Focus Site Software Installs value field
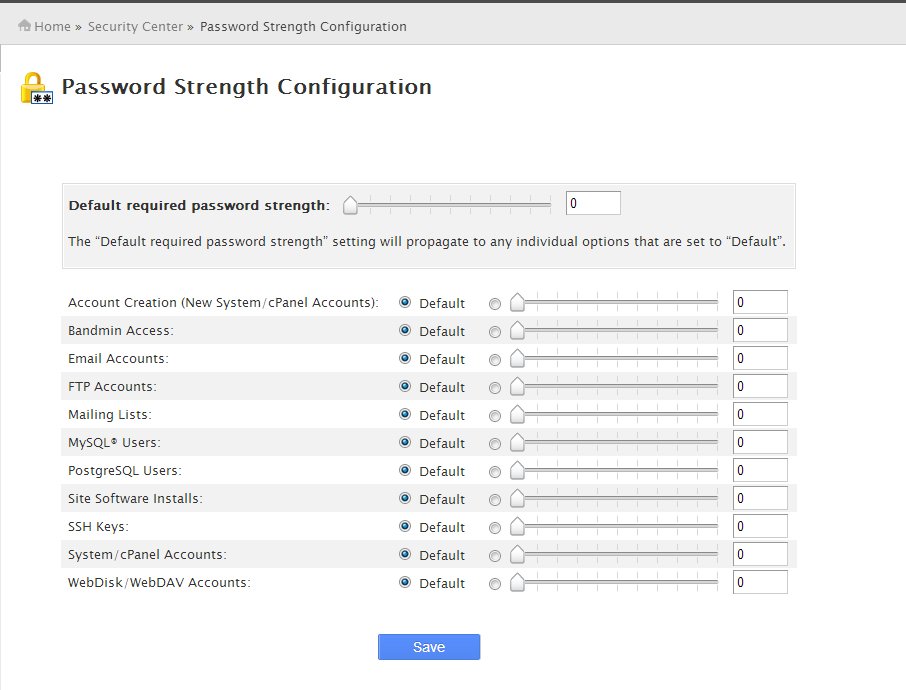This screenshot has height=690, width=906. click(x=760, y=498)
